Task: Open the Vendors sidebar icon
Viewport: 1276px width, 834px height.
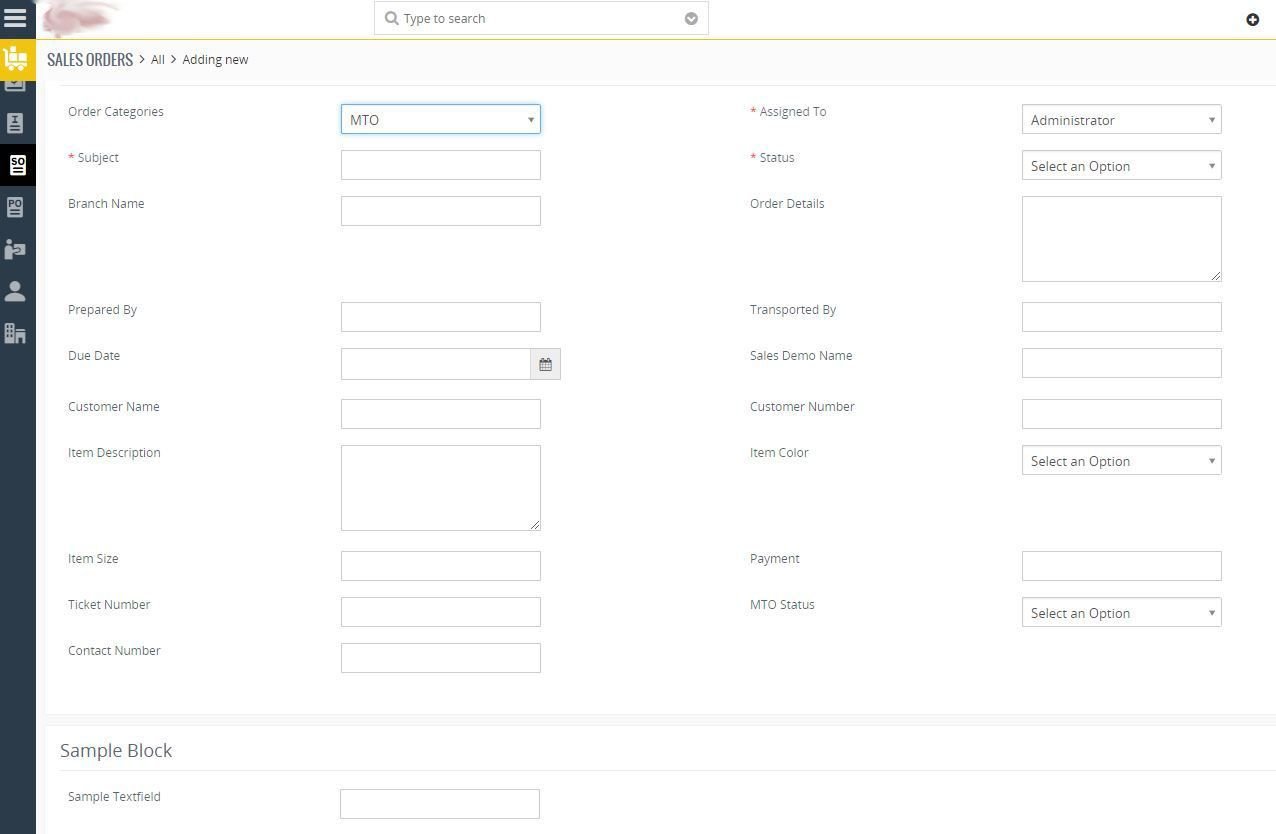Action: tap(15, 249)
